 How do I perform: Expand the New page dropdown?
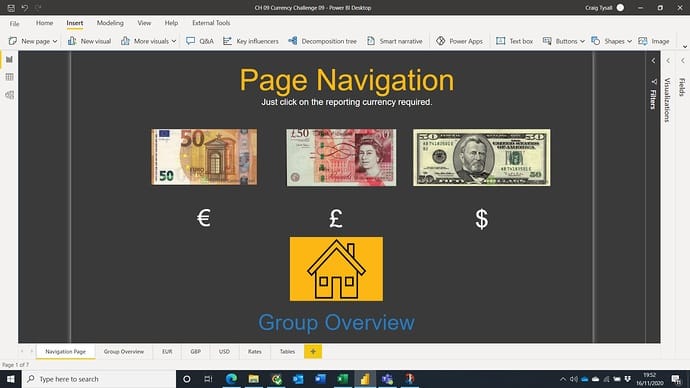55,41
